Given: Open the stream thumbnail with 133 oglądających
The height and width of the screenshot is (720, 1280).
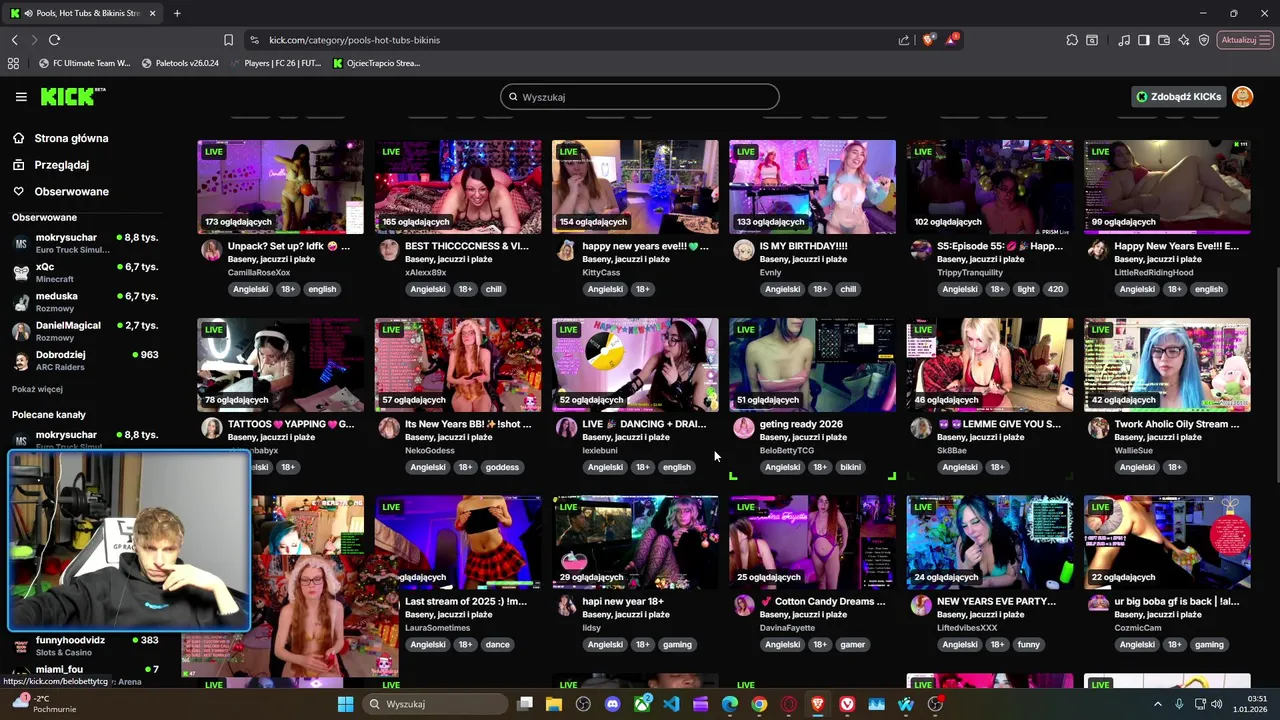Looking at the screenshot, I should coord(812,186).
